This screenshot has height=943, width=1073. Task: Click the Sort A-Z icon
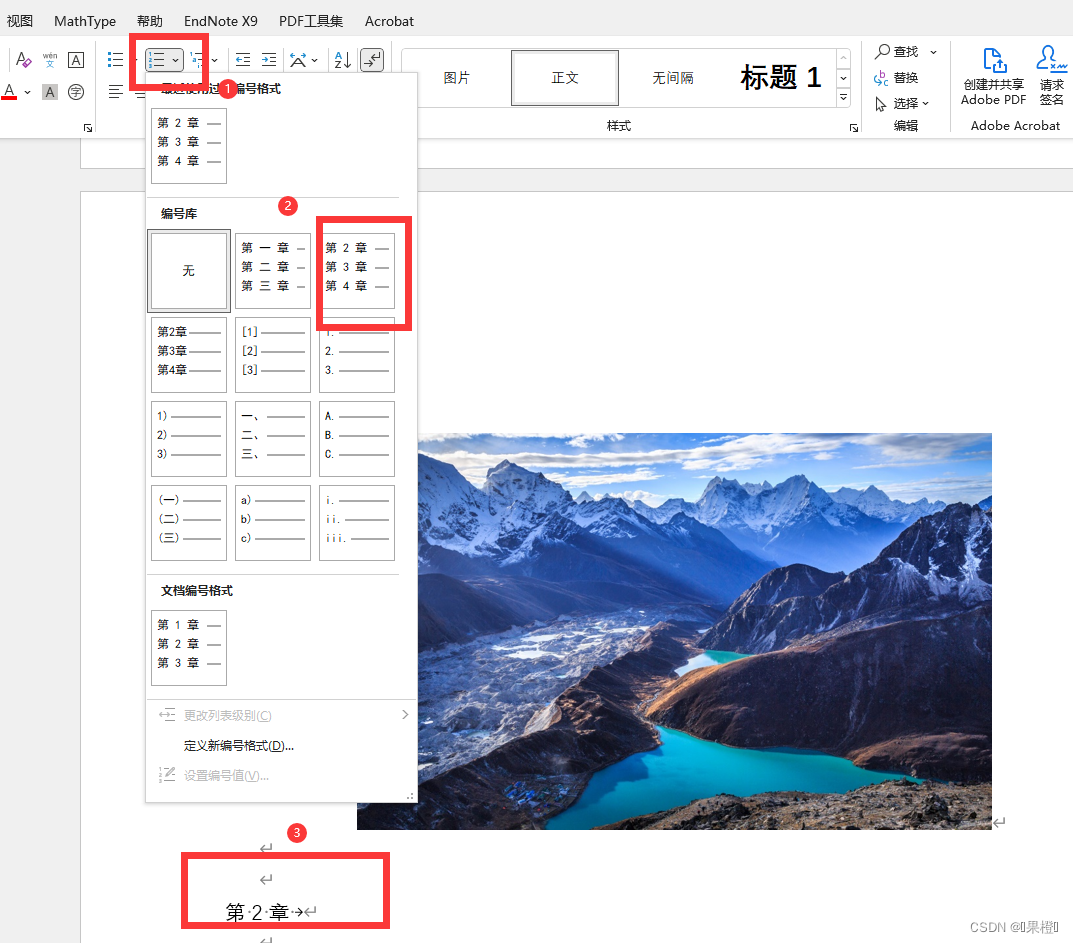tap(342, 60)
